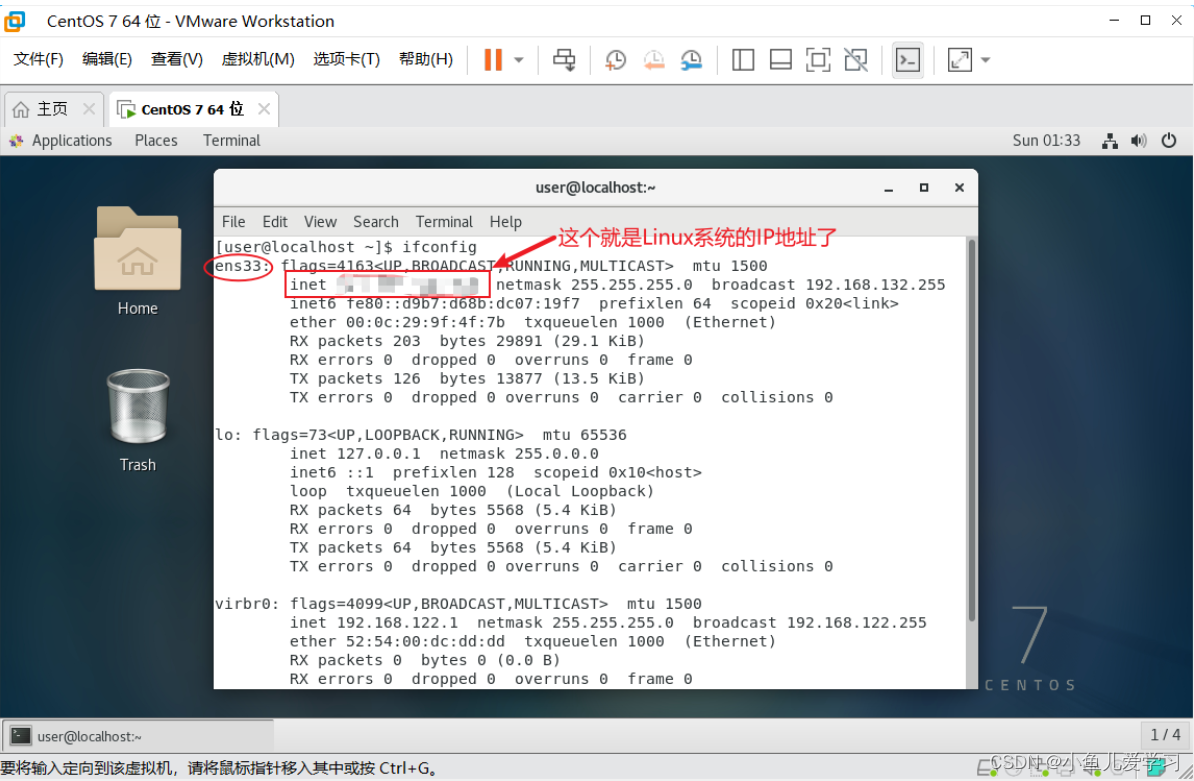Revert the VM to its snapshot

click(654, 60)
